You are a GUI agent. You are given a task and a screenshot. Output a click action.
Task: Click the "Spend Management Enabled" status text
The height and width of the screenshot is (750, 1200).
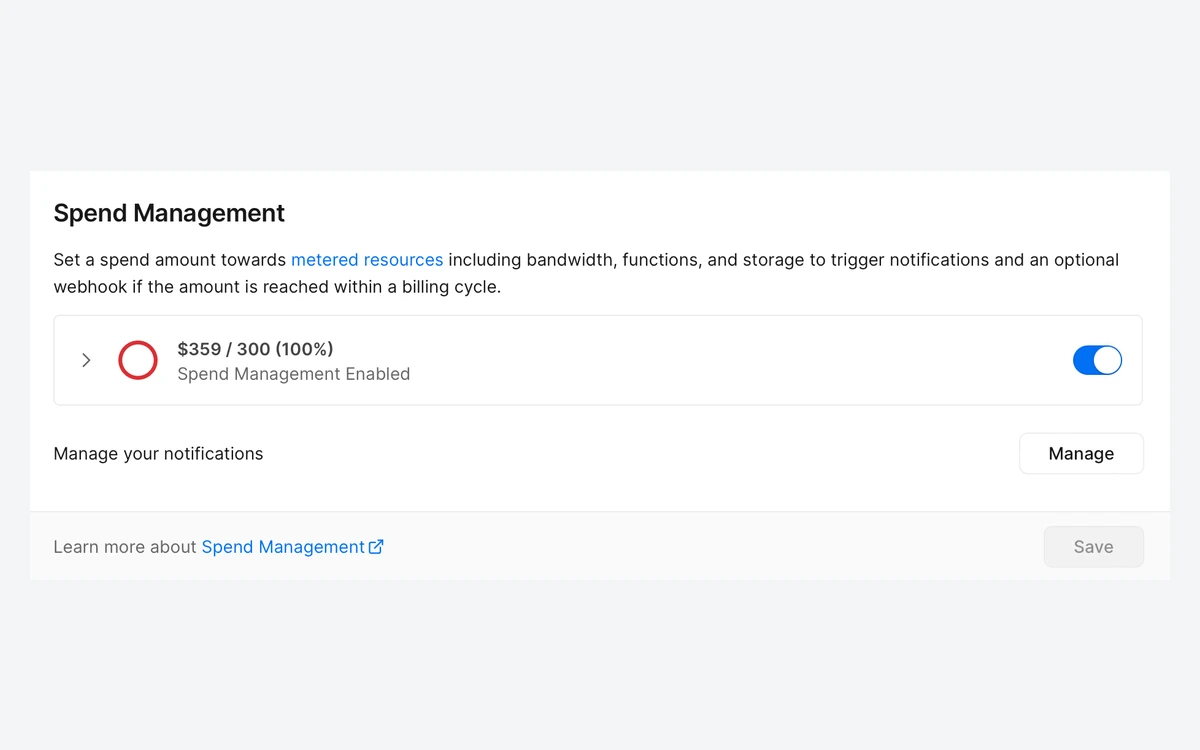[294, 374]
